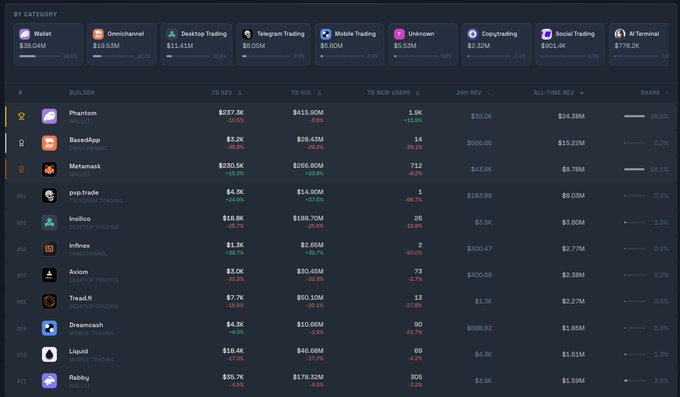Open the Insilico builder name link
The height and width of the screenshot is (397, 680).
80,219
